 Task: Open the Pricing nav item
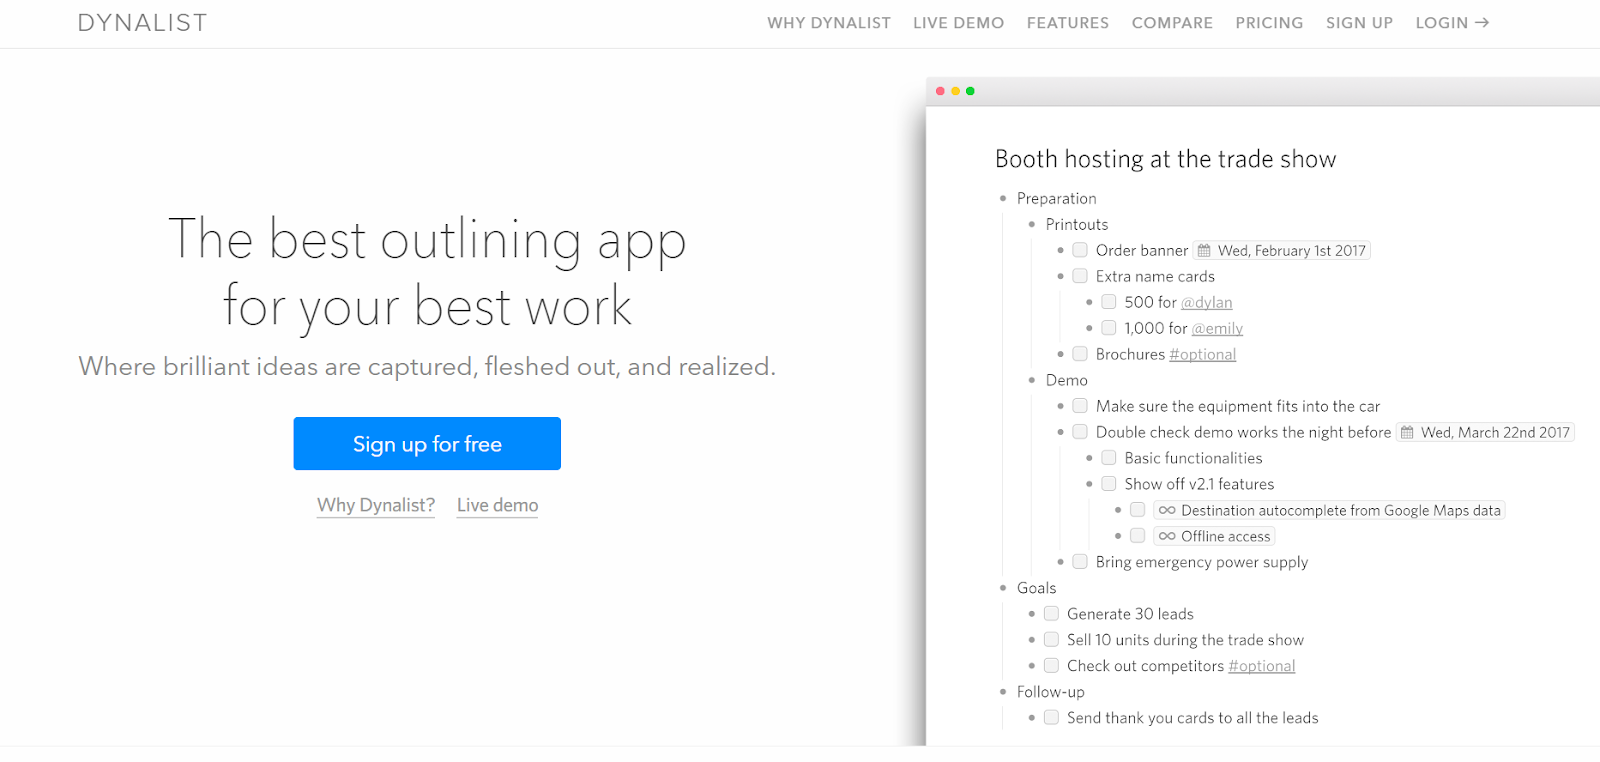tap(1269, 23)
